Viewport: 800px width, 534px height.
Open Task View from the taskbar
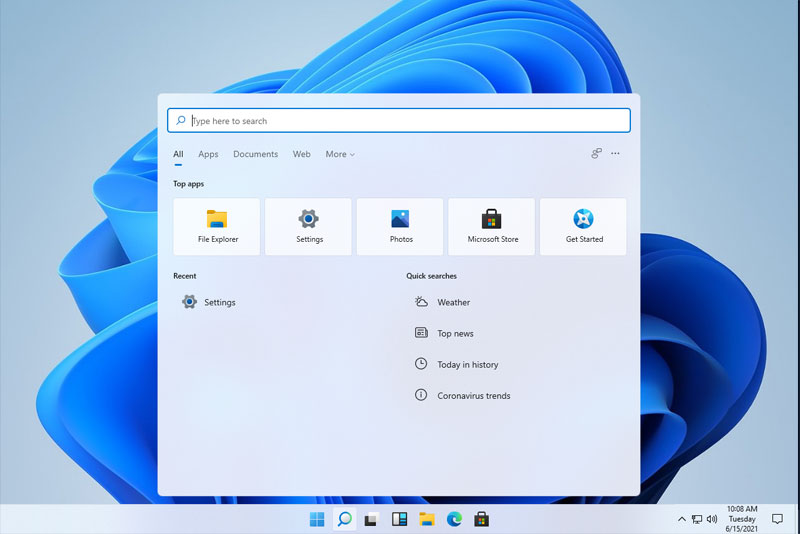pos(371,519)
